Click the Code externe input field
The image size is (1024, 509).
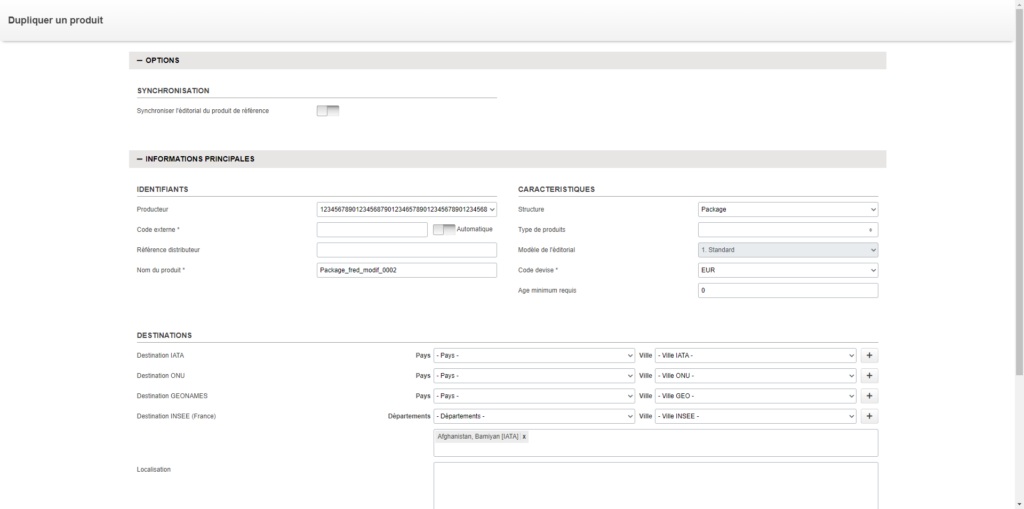click(372, 230)
